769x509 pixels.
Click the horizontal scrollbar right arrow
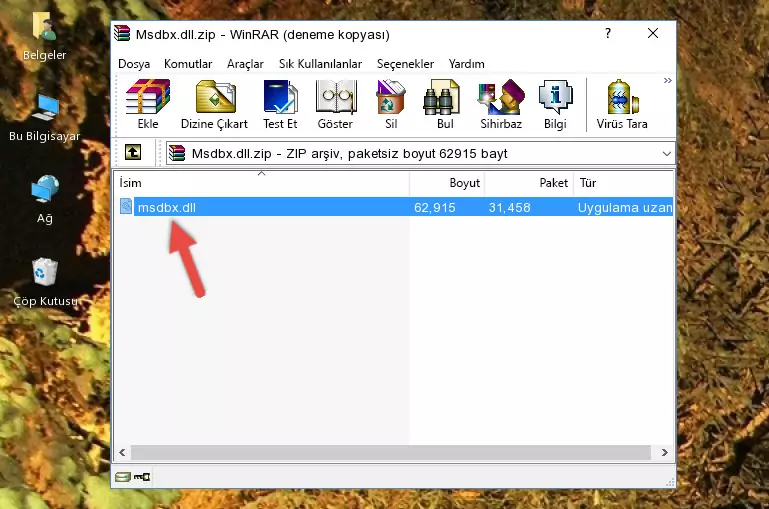pyautogui.click(x=665, y=452)
